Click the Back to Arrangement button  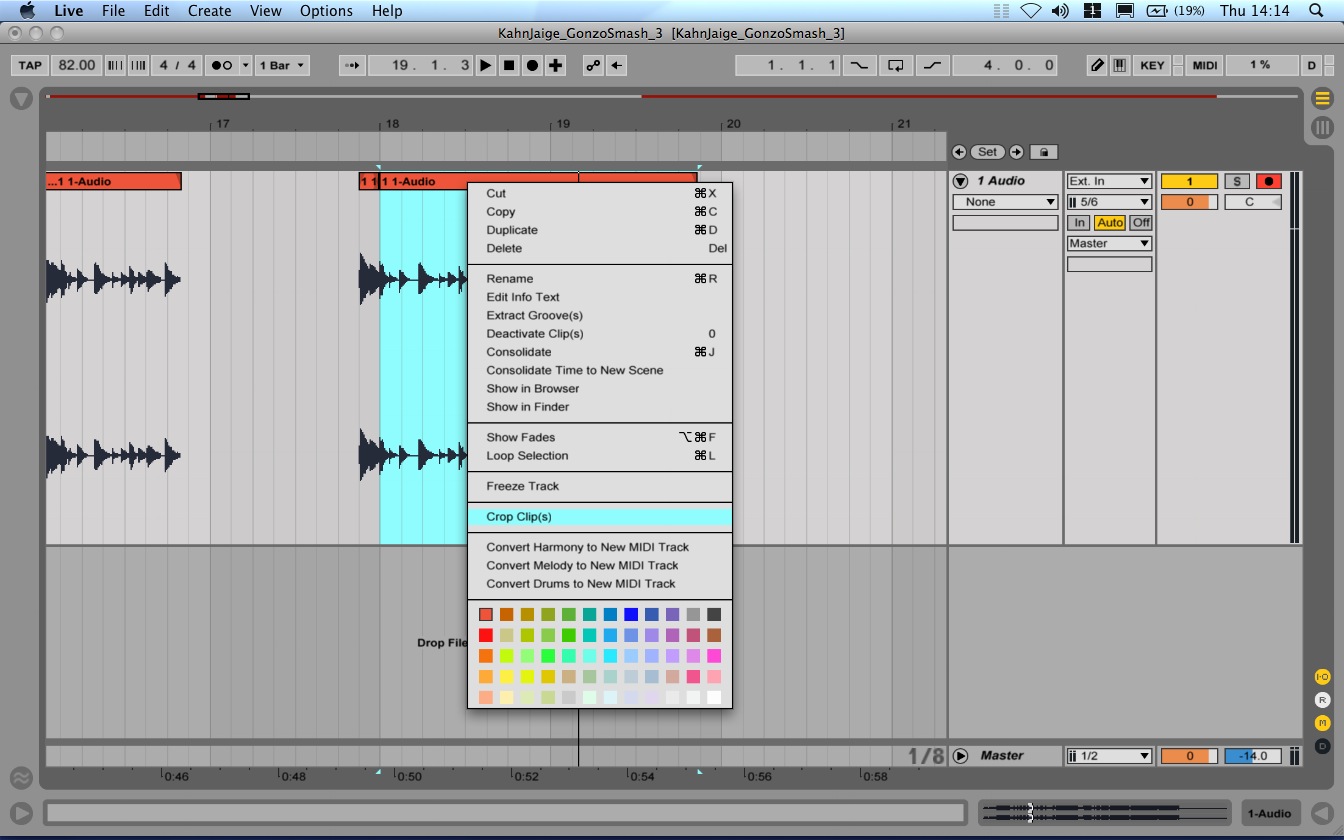[x=617, y=65]
